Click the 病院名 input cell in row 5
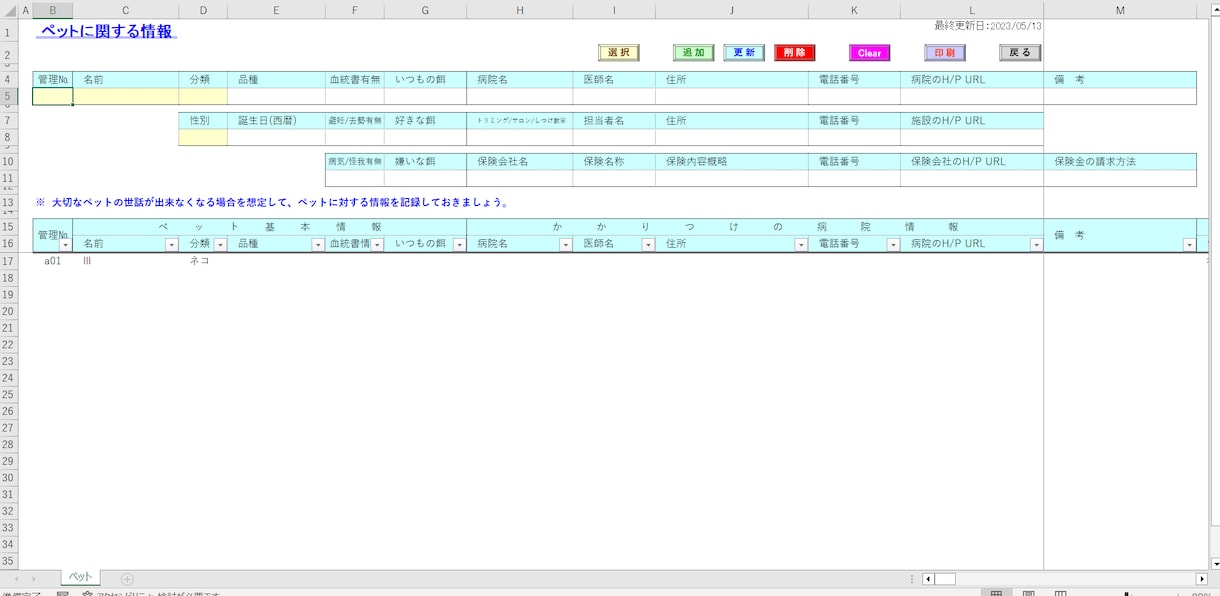This screenshot has width=1220, height=596. (519, 97)
